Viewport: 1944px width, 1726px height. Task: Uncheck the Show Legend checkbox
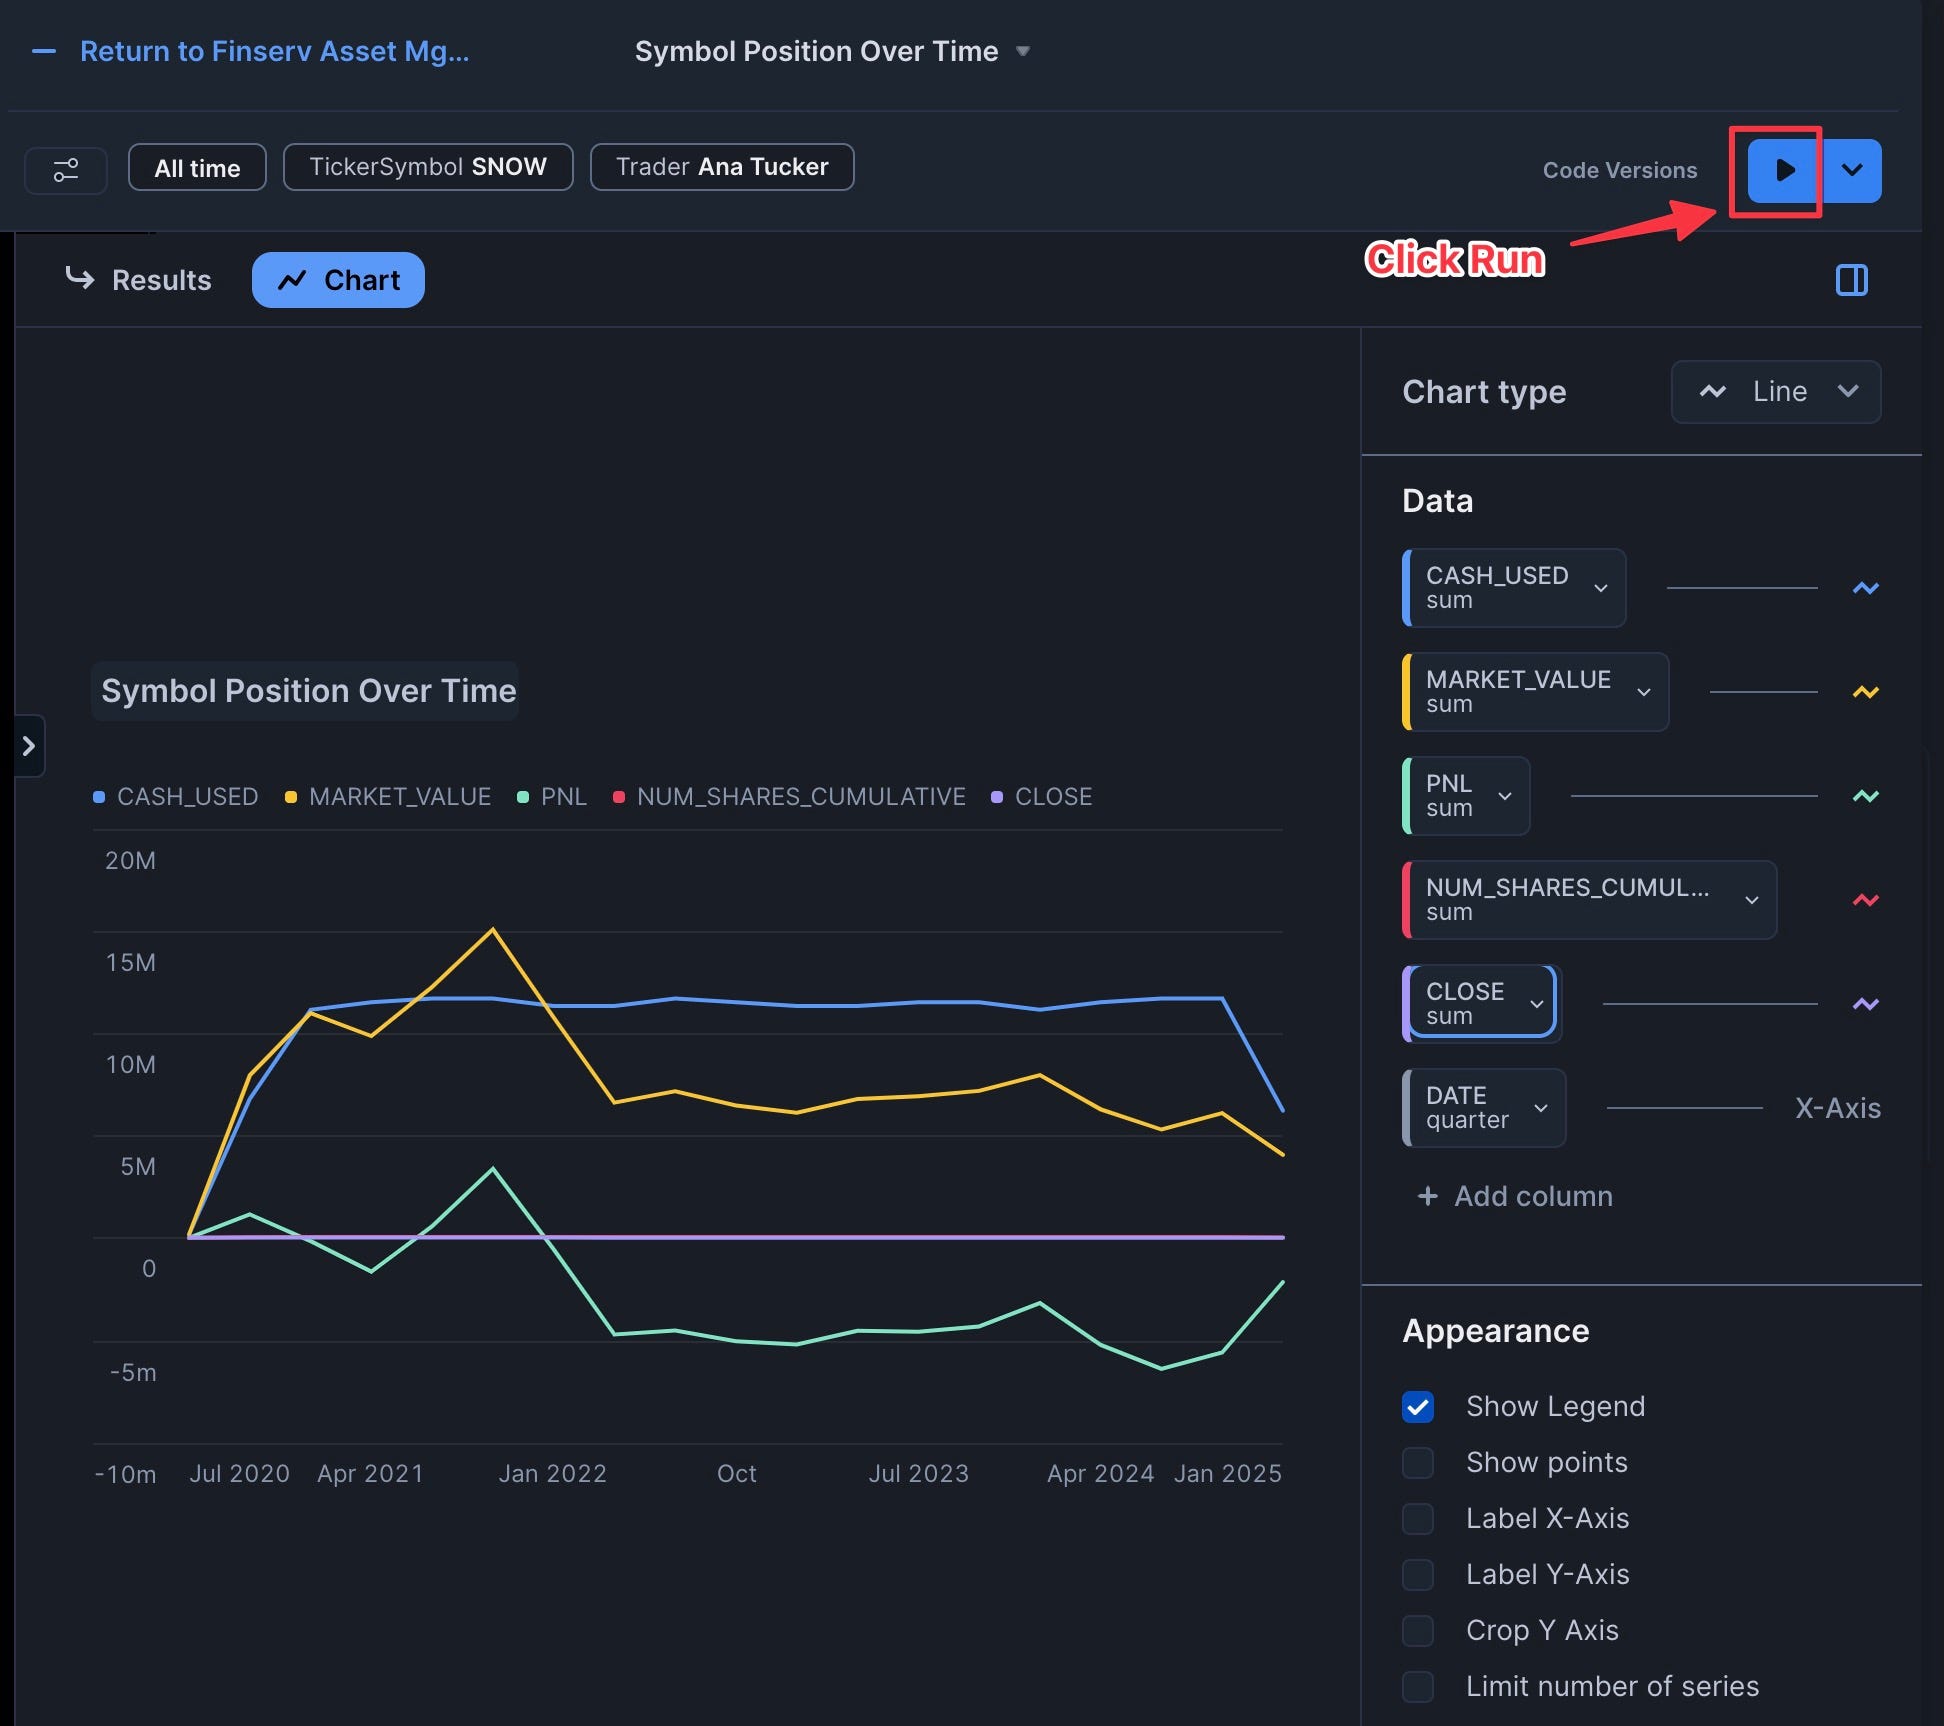tap(1418, 1407)
